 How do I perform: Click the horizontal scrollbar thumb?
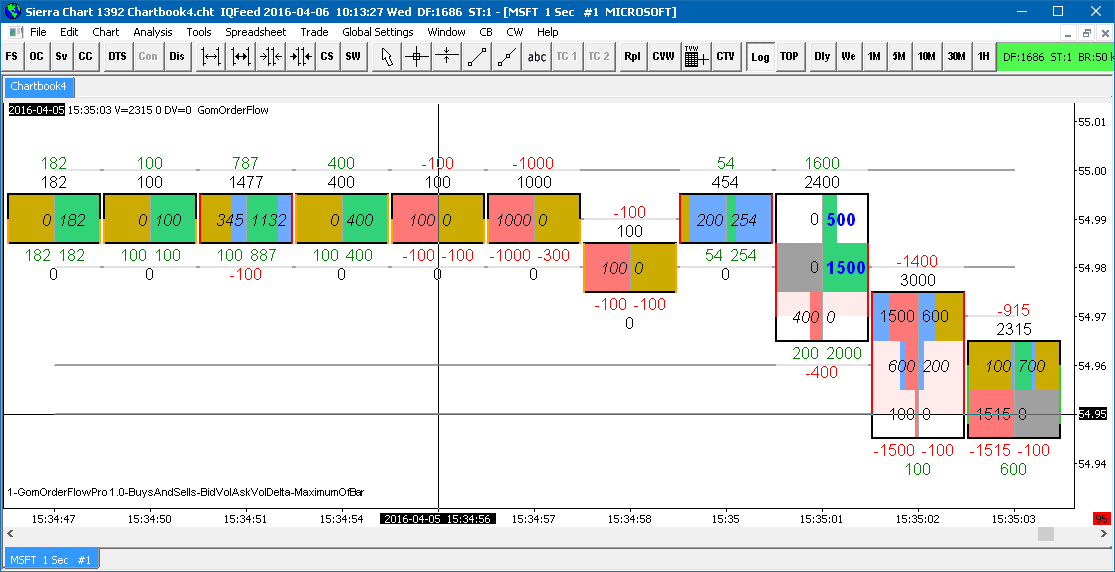click(1045, 534)
